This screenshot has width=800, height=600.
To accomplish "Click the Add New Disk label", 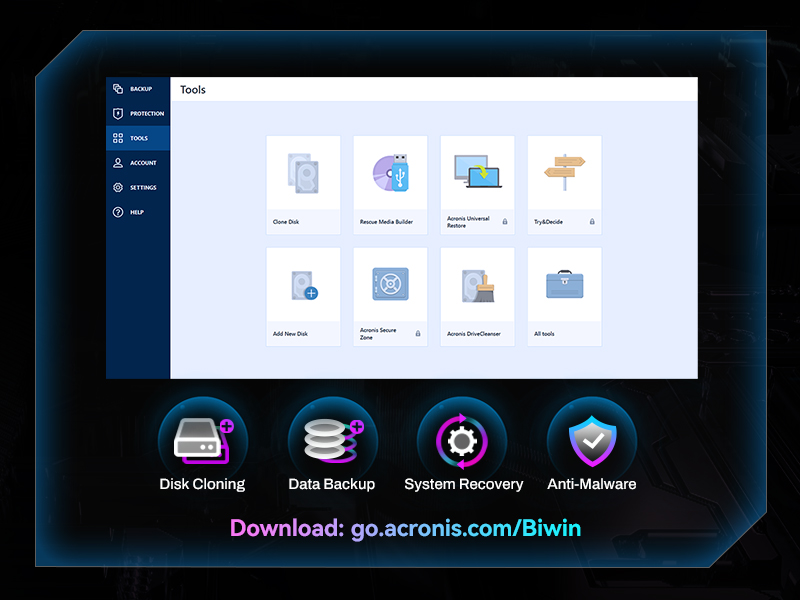I will (x=290, y=334).
